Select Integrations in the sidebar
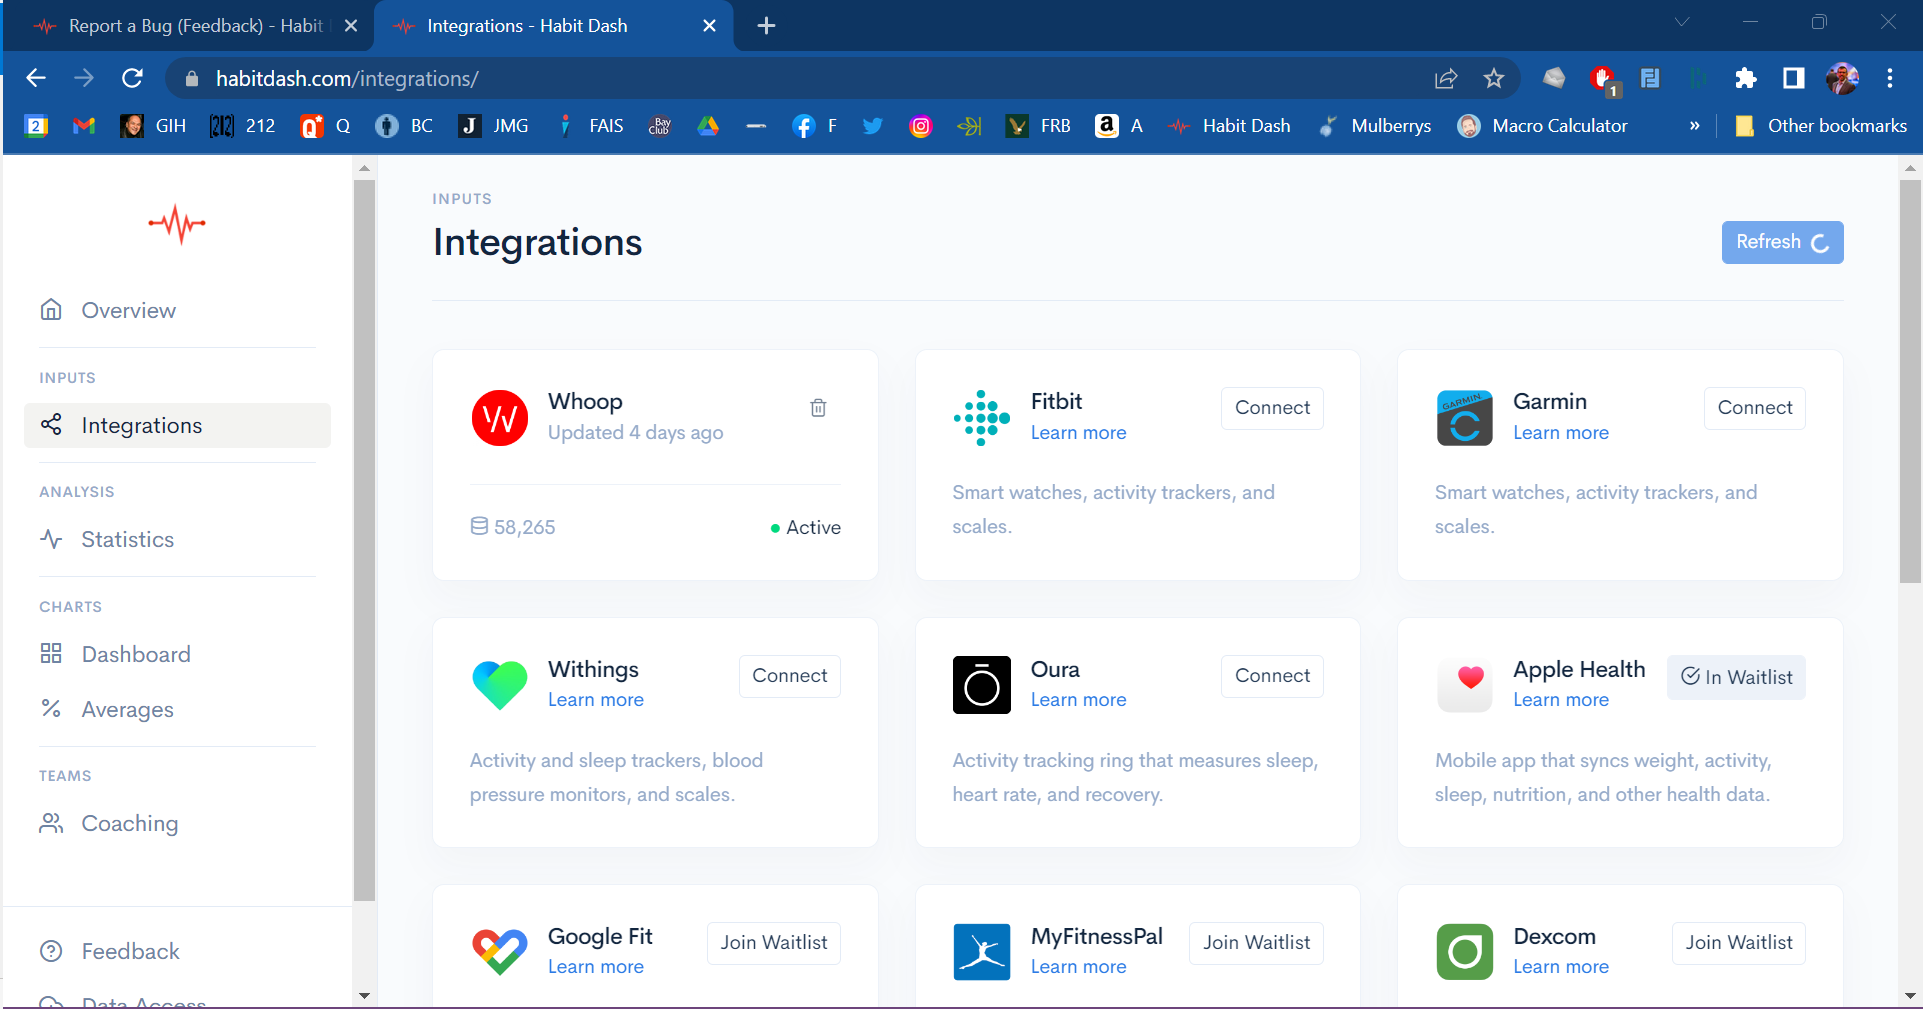Image resolution: width=1923 pixels, height=1009 pixels. pos(177,425)
